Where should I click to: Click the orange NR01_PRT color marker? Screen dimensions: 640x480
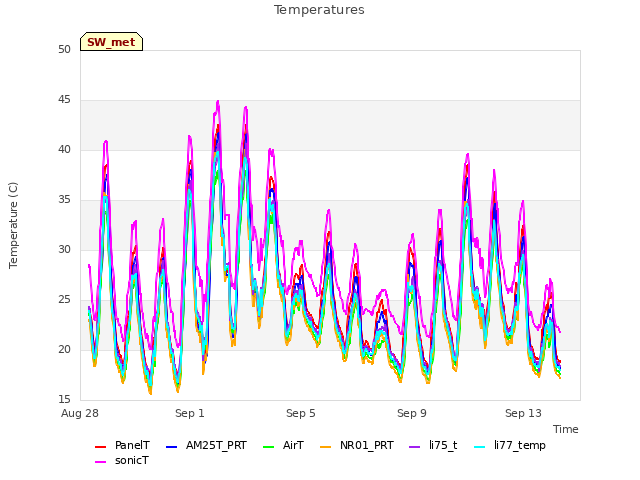coord(325,447)
